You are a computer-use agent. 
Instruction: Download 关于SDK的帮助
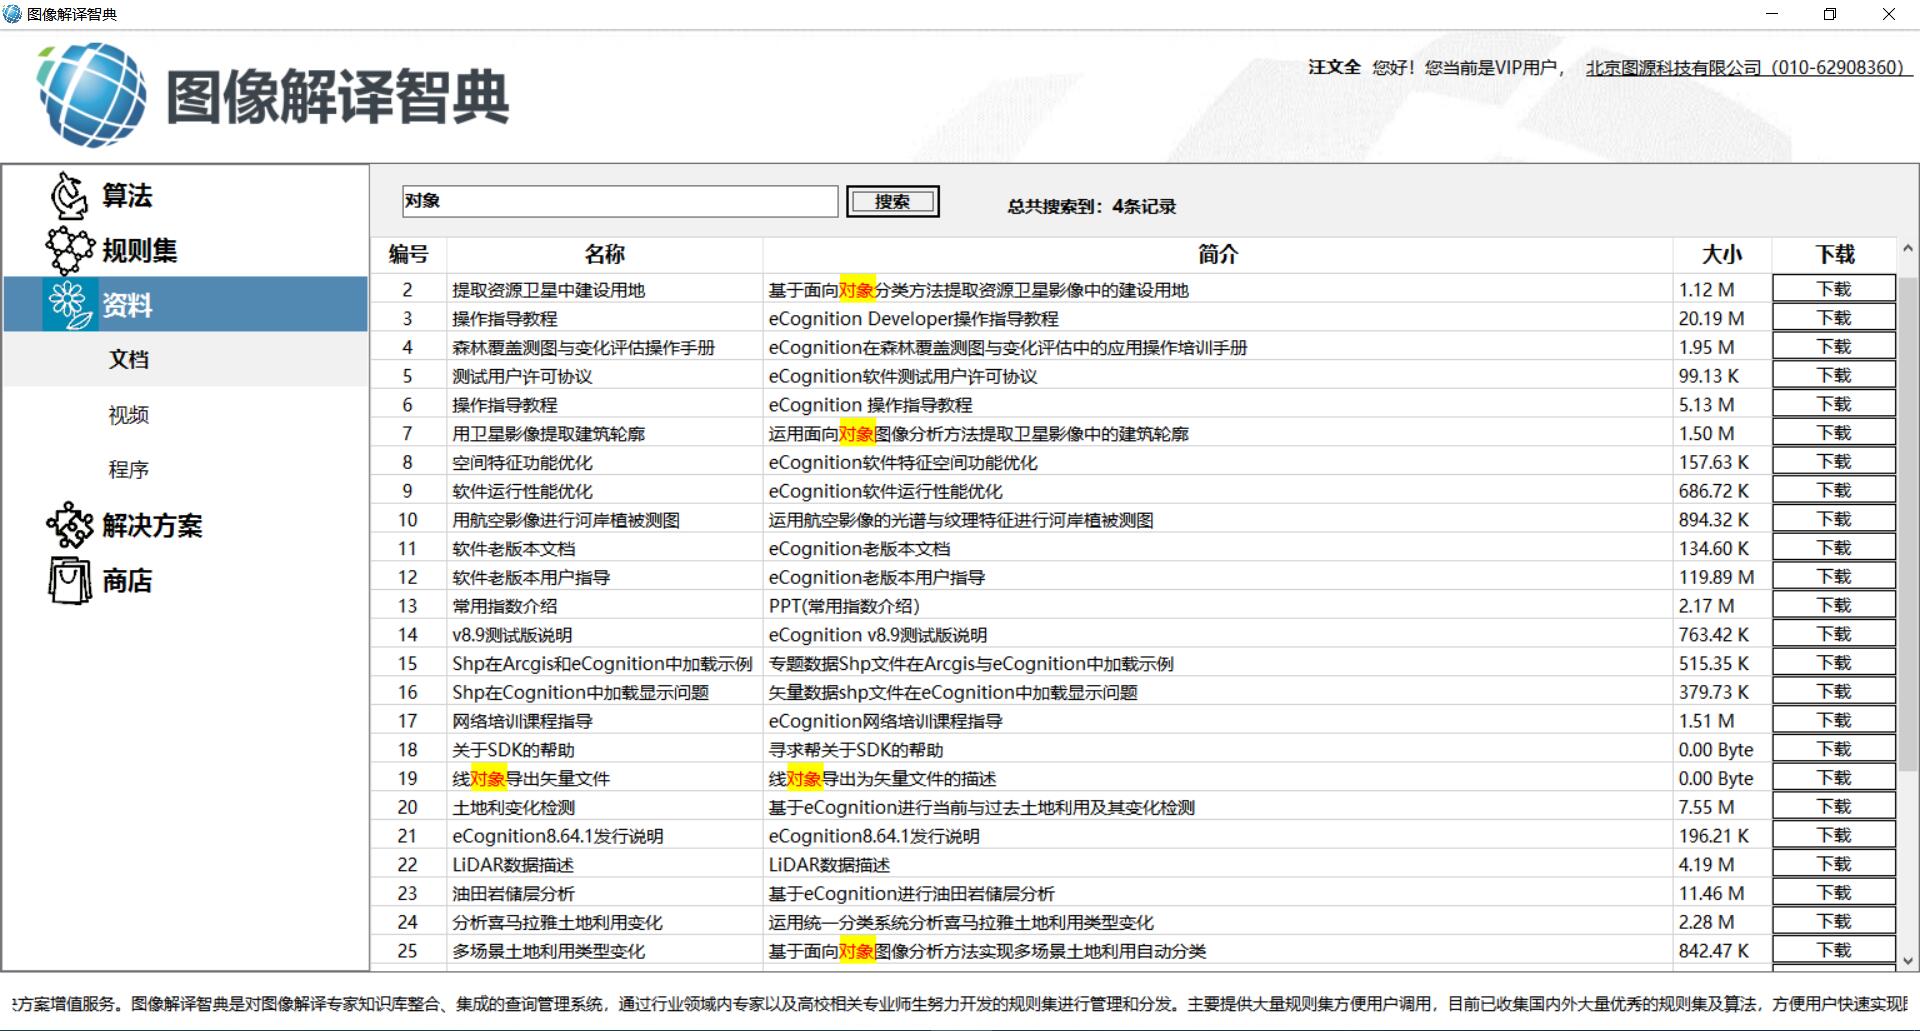(1834, 749)
